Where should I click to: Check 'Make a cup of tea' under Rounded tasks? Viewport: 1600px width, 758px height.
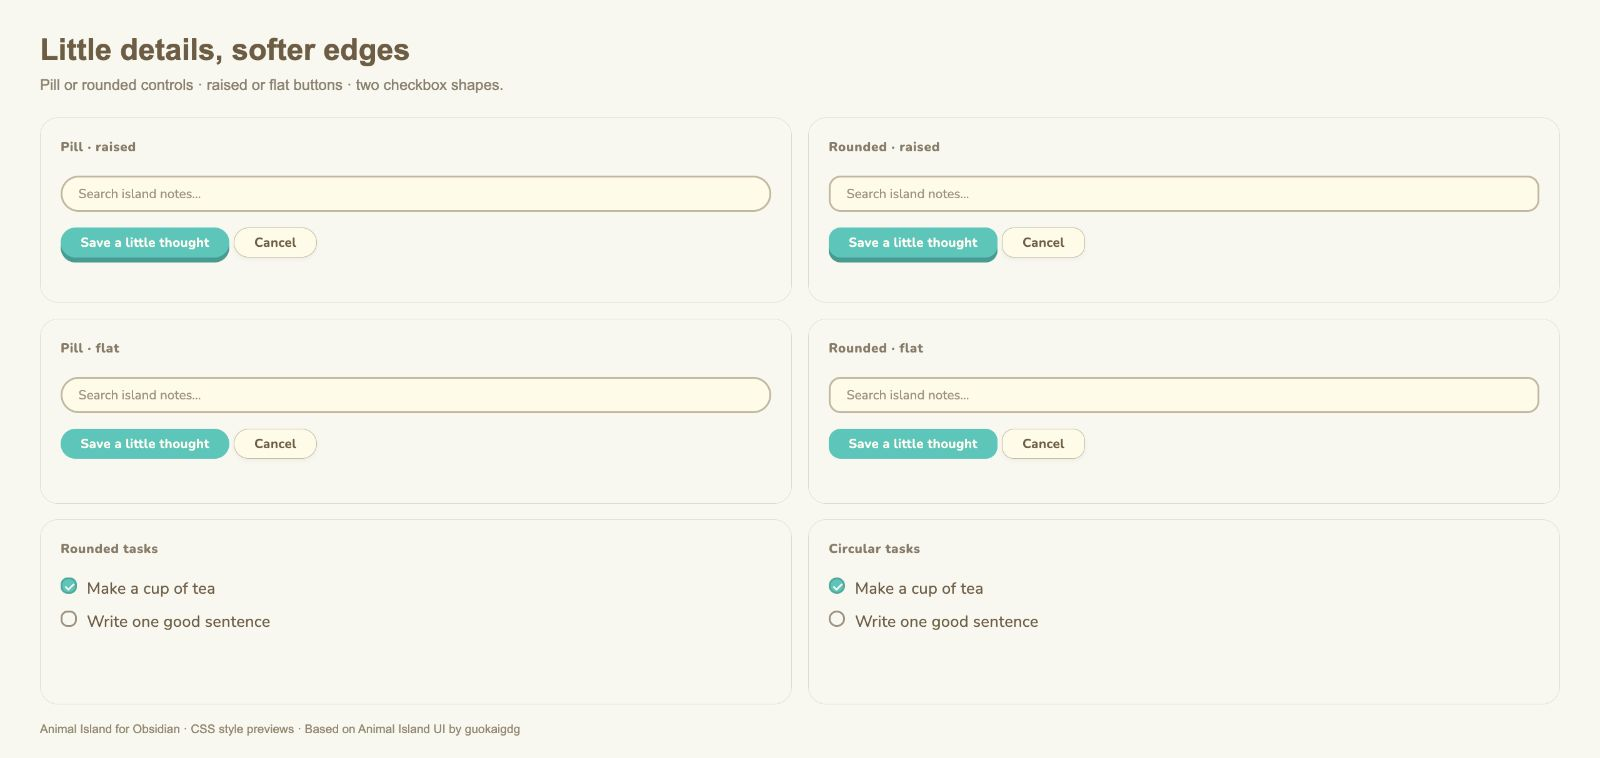point(69,586)
